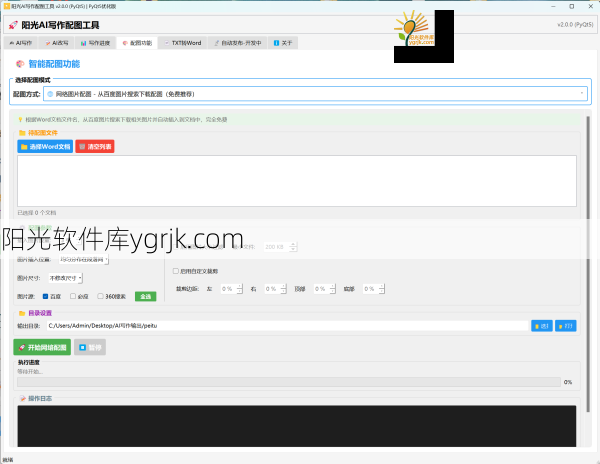Click the 打开 button beside the output directory
The height and width of the screenshot is (464, 600).
tap(566, 326)
